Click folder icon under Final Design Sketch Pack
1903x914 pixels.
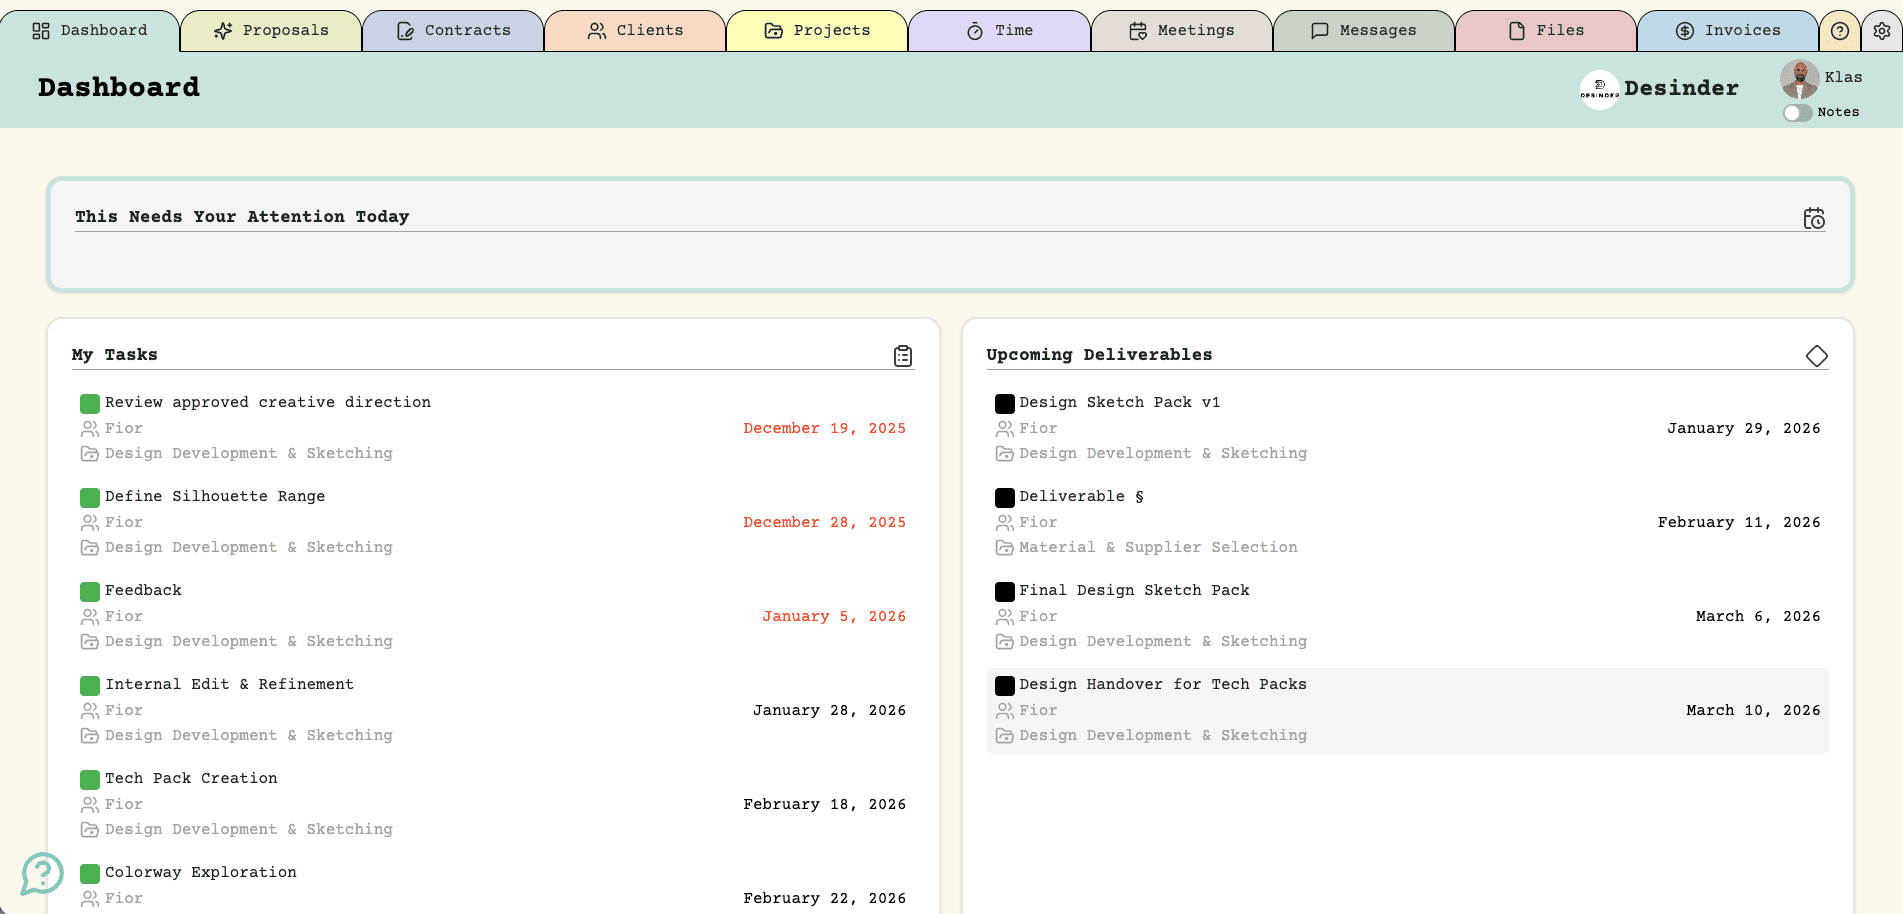1005,642
